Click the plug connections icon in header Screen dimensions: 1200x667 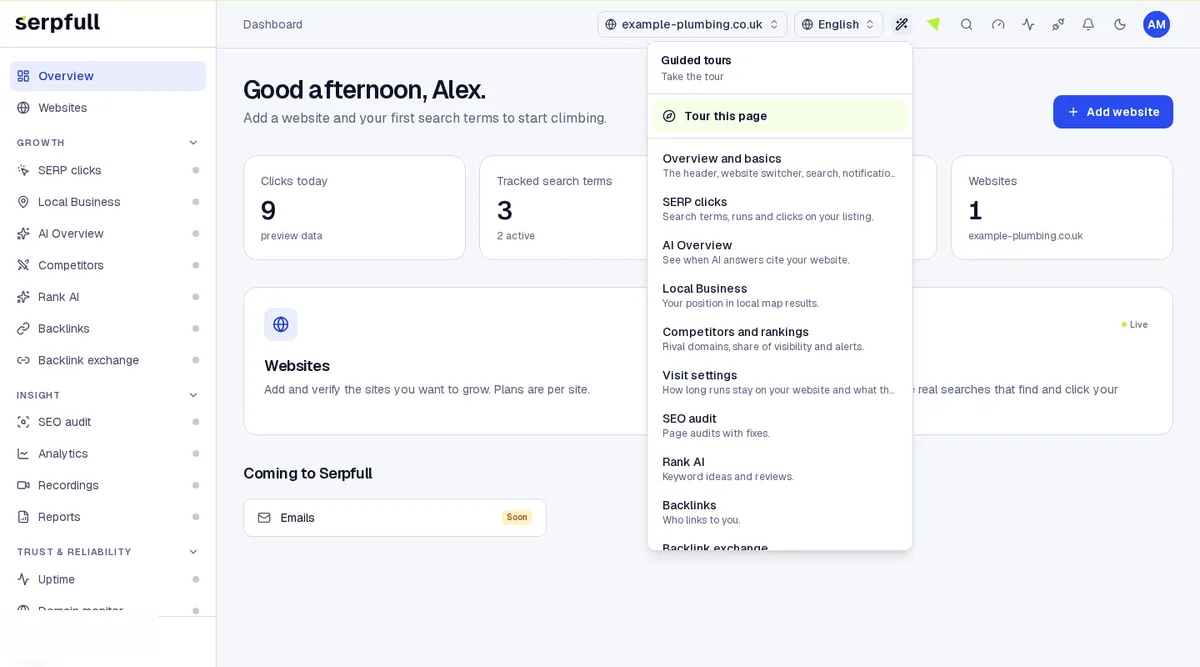coord(1058,24)
